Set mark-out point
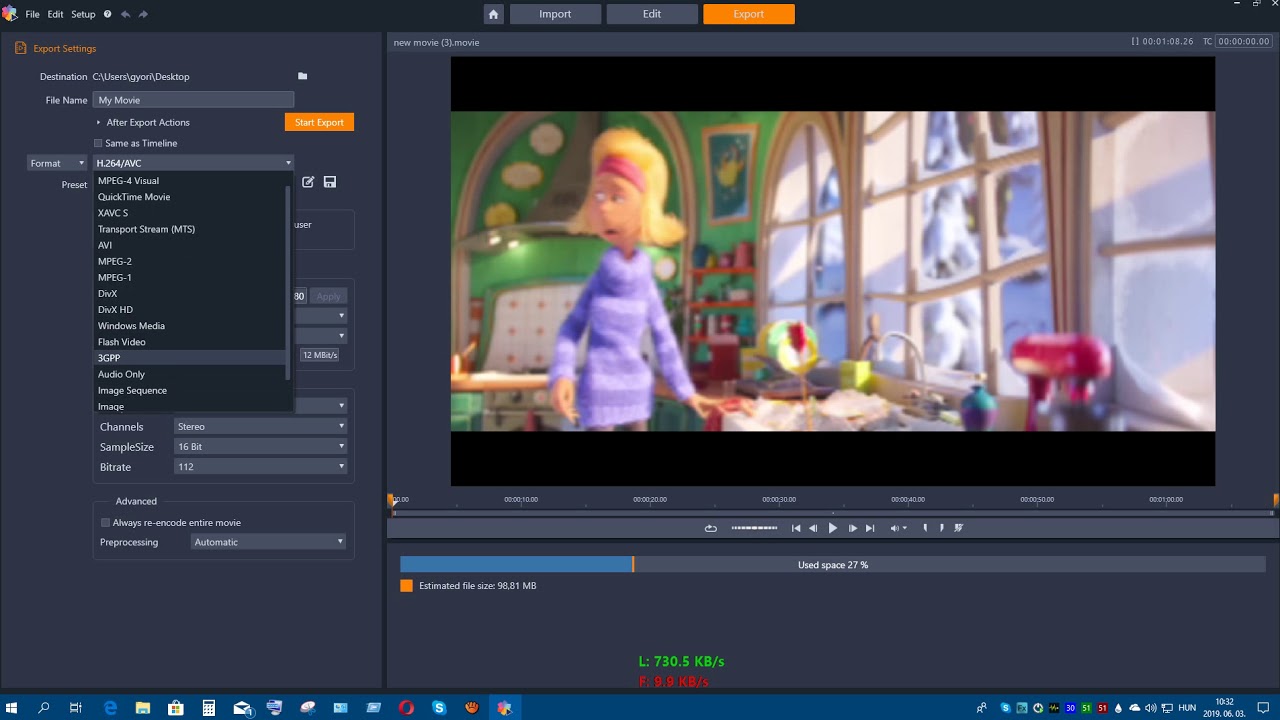Screen dimensions: 1280x720 [x=941, y=528]
